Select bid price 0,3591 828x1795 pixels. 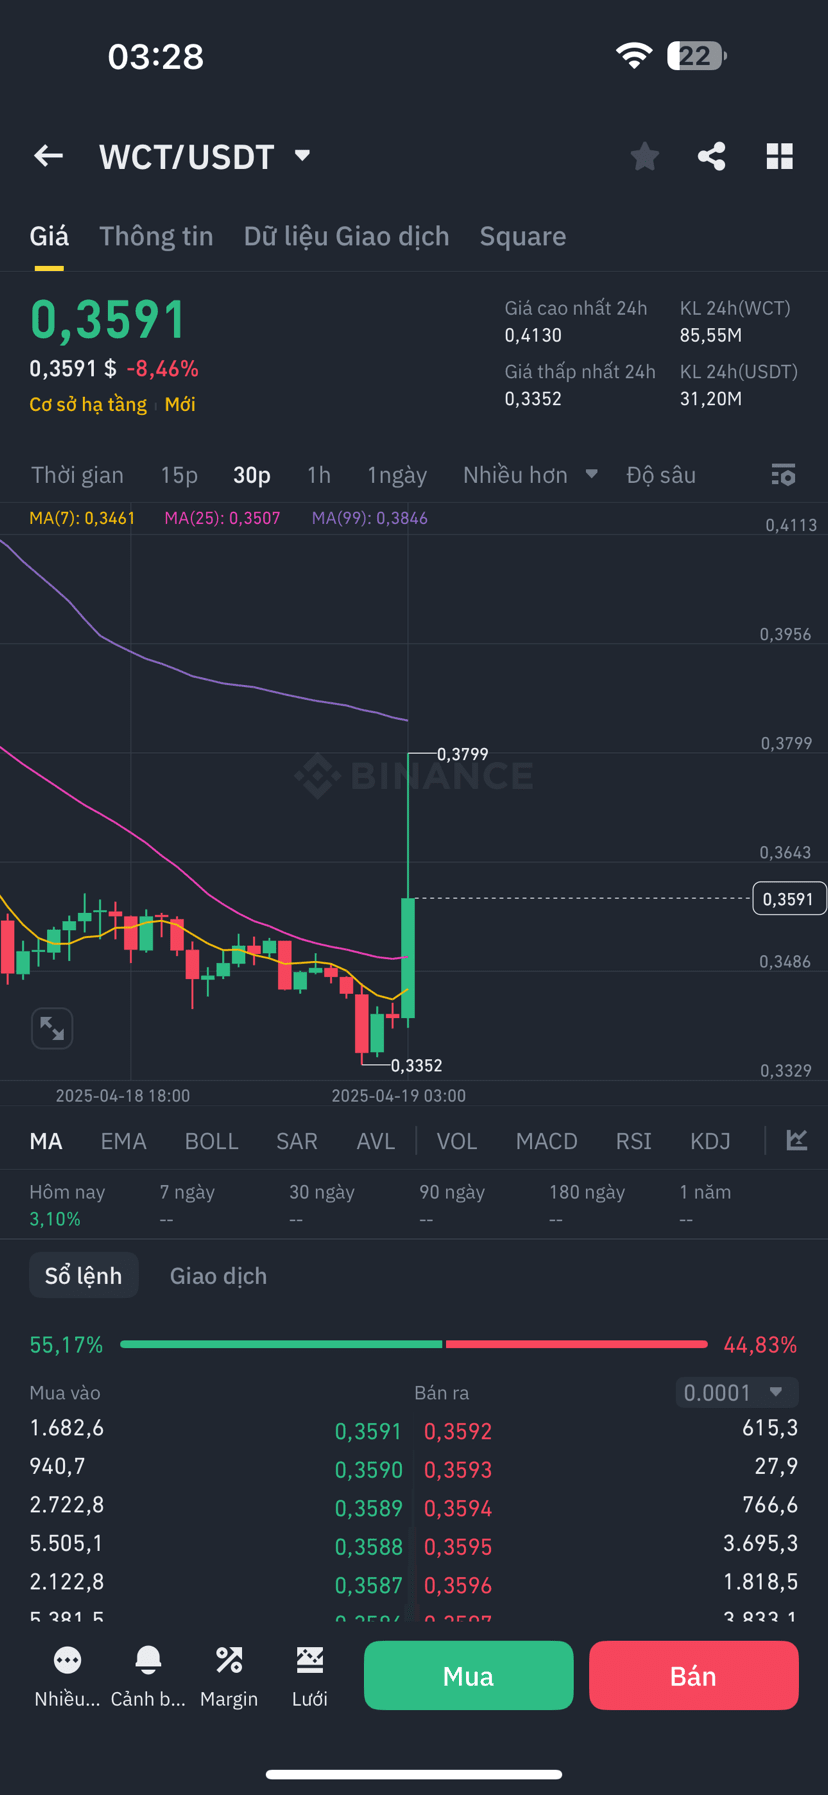tap(368, 1431)
